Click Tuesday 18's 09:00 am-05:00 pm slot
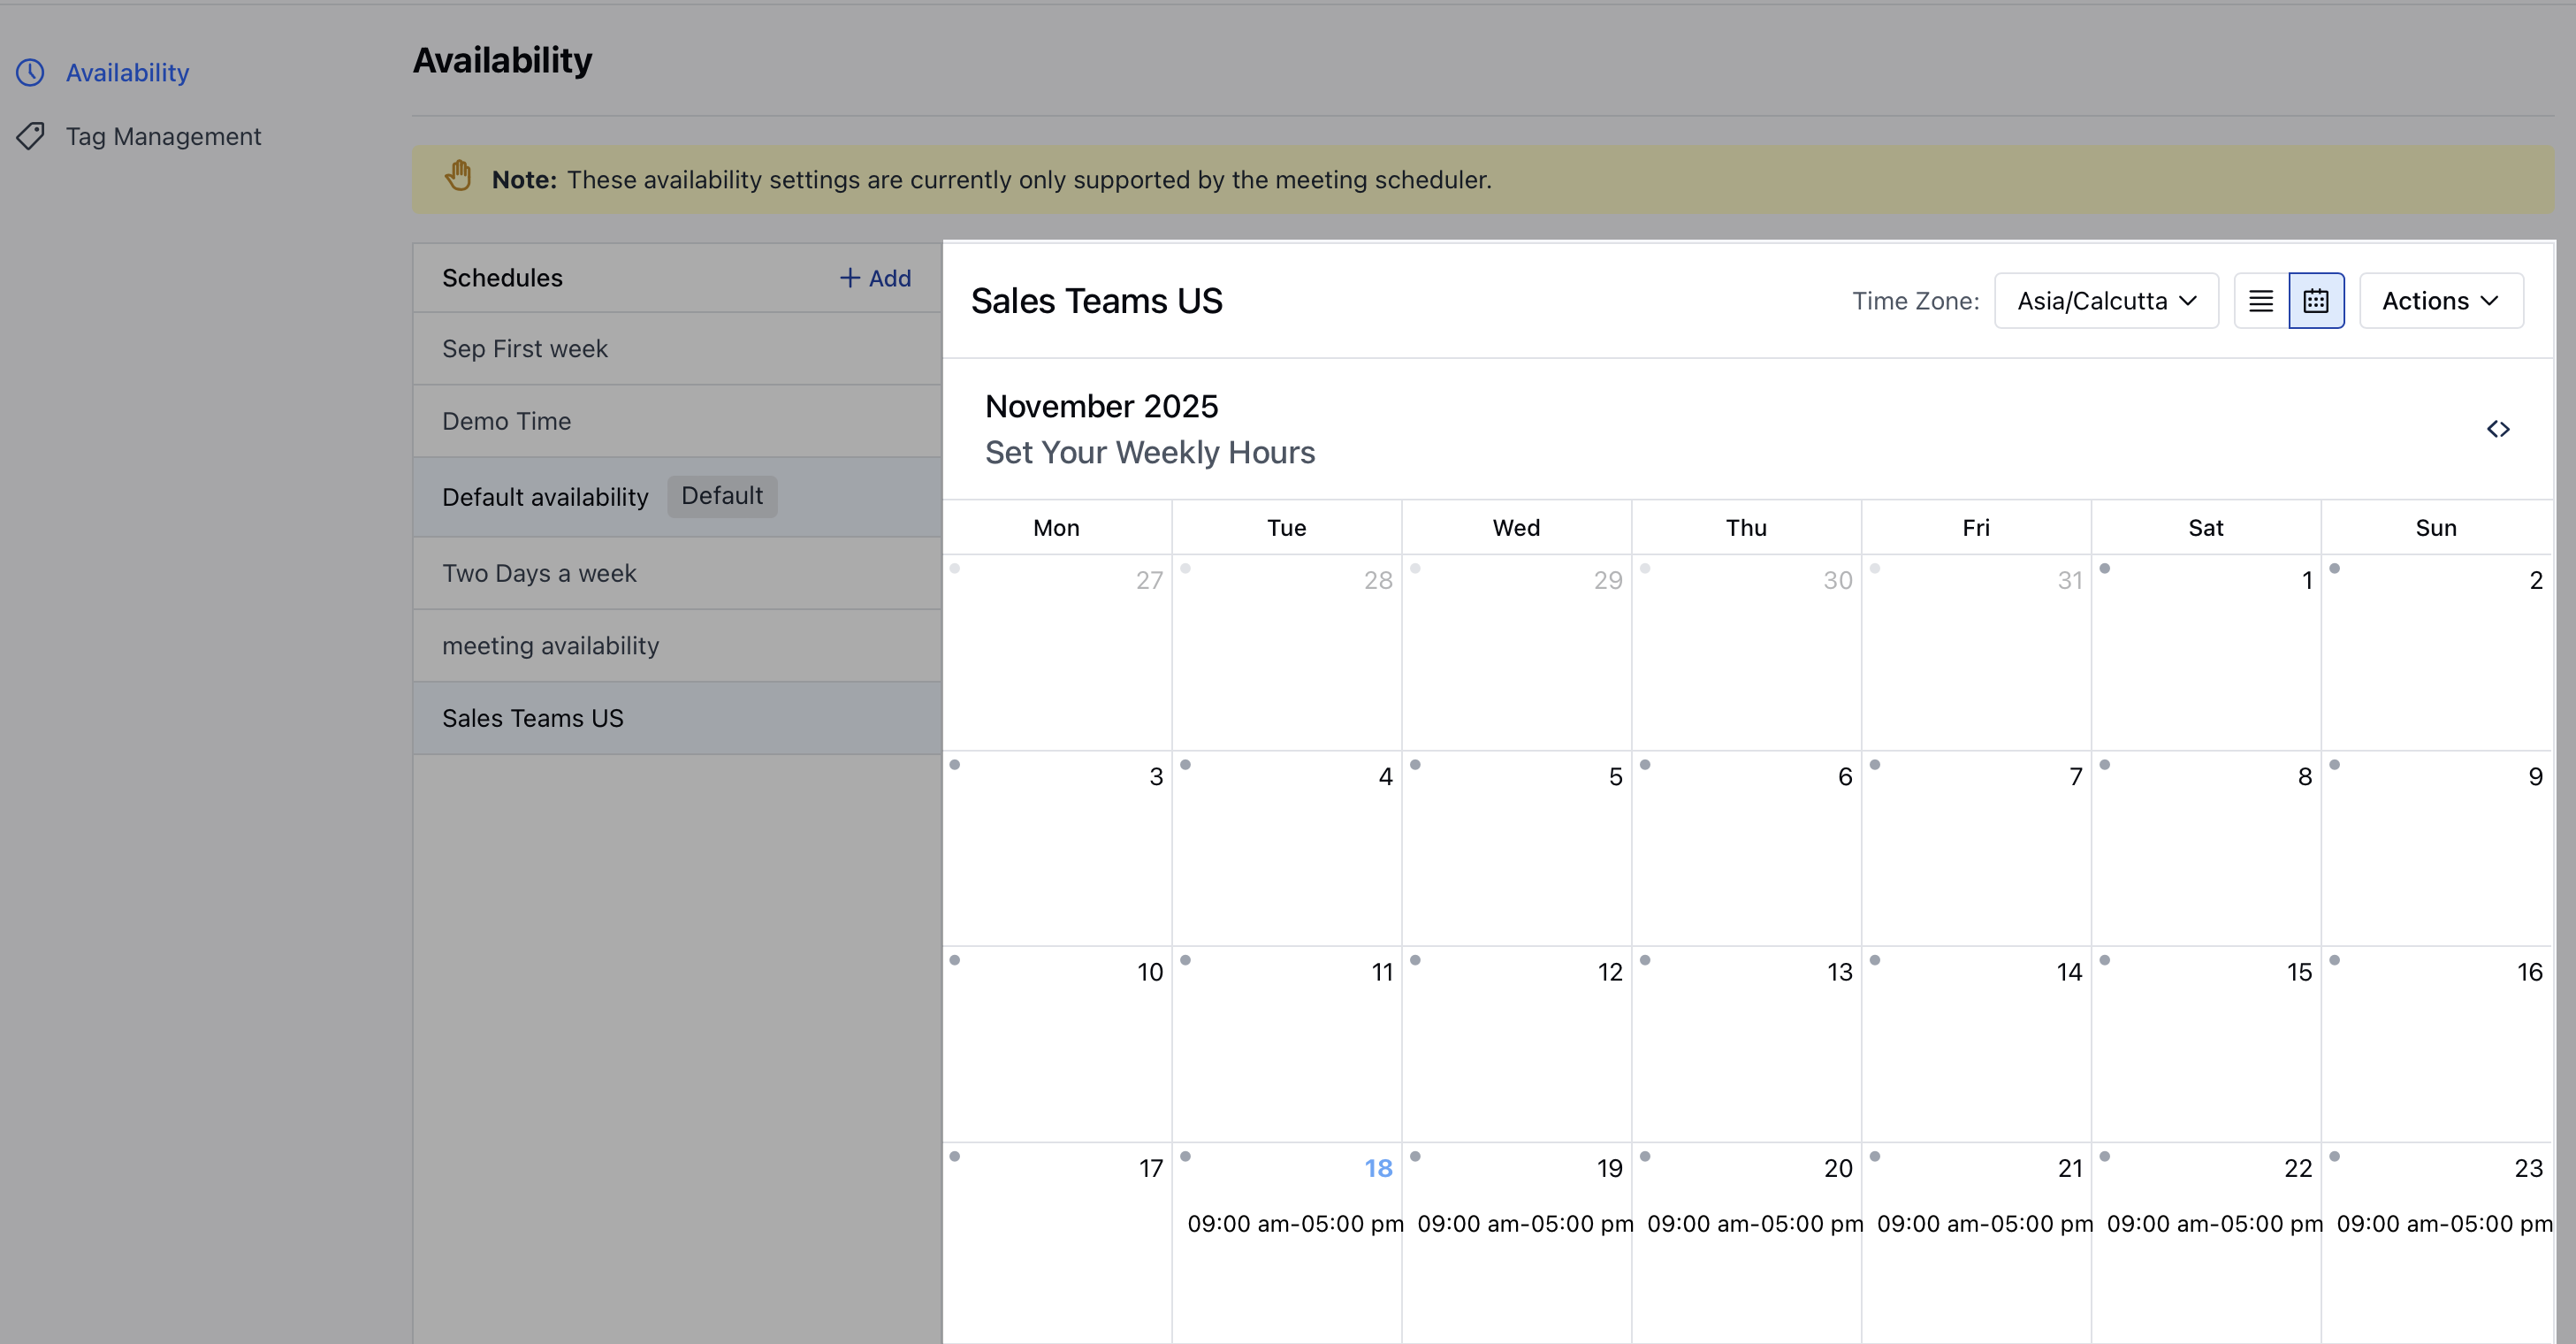Viewport: 2576px width, 1344px height. [1294, 1224]
